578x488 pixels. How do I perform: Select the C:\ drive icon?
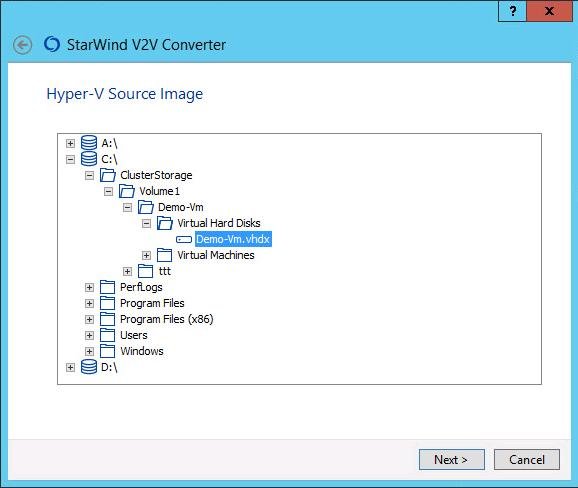[89, 159]
